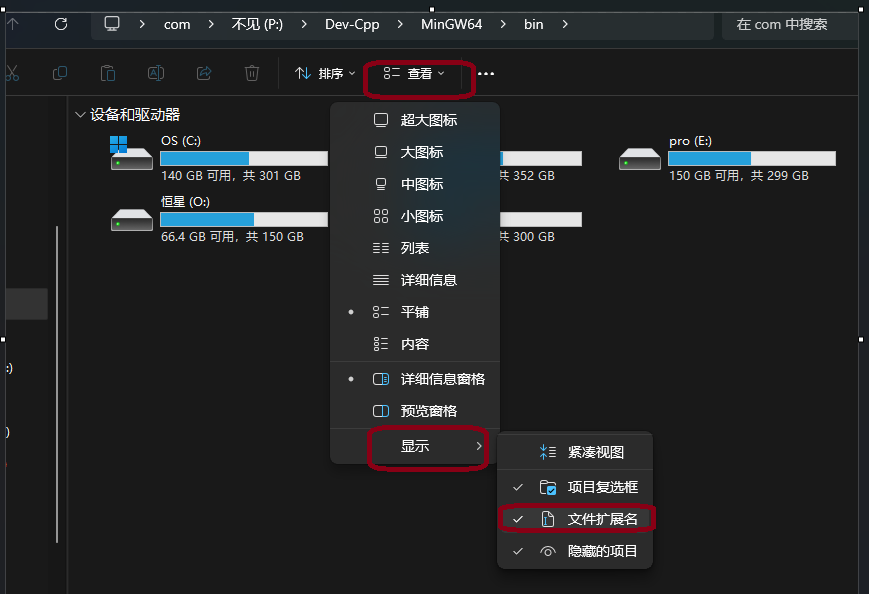Collapse the 查看 view dropdown

coord(415,73)
